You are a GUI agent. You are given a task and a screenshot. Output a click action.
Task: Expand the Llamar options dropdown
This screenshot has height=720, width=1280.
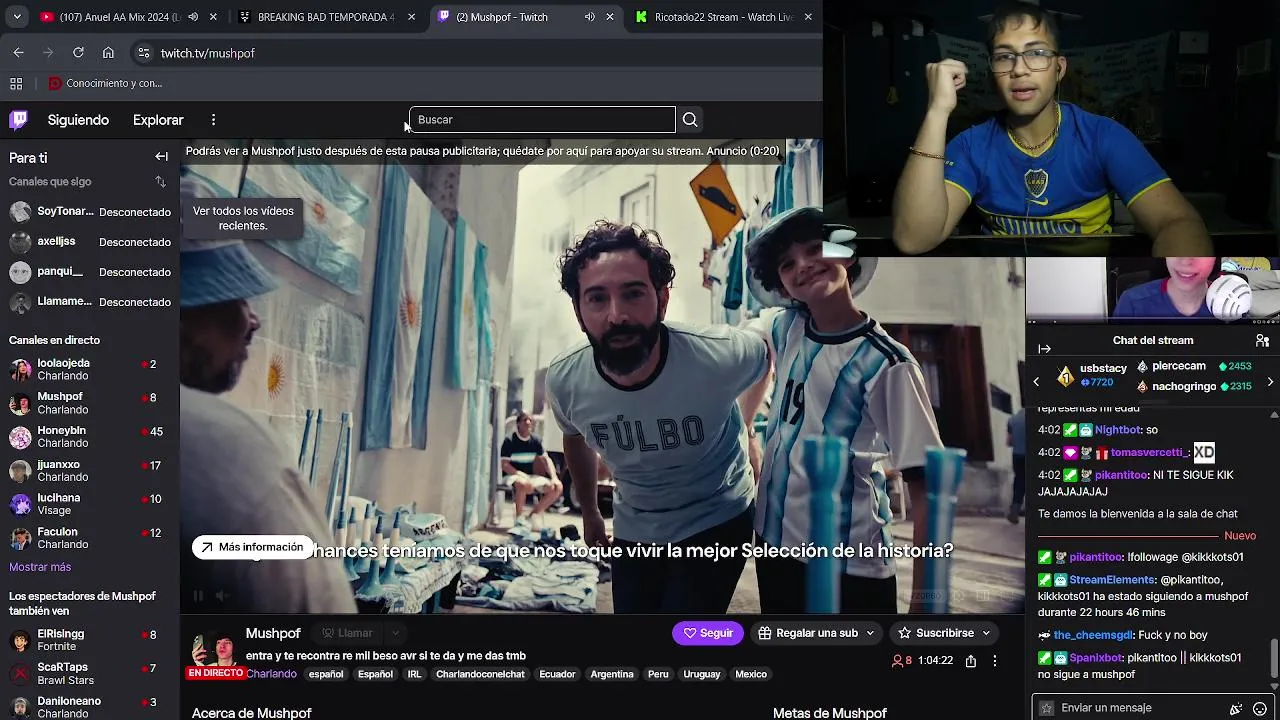pos(395,633)
